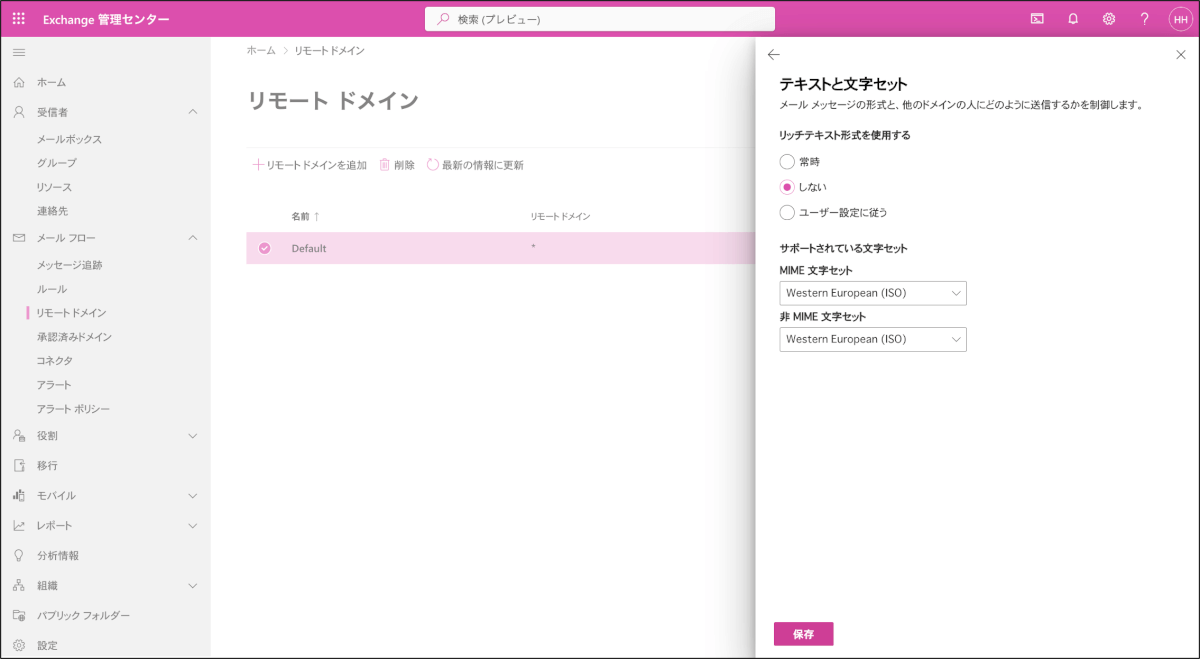Open the 非 MIME 文字セット dropdown

[x=873, y=339]
